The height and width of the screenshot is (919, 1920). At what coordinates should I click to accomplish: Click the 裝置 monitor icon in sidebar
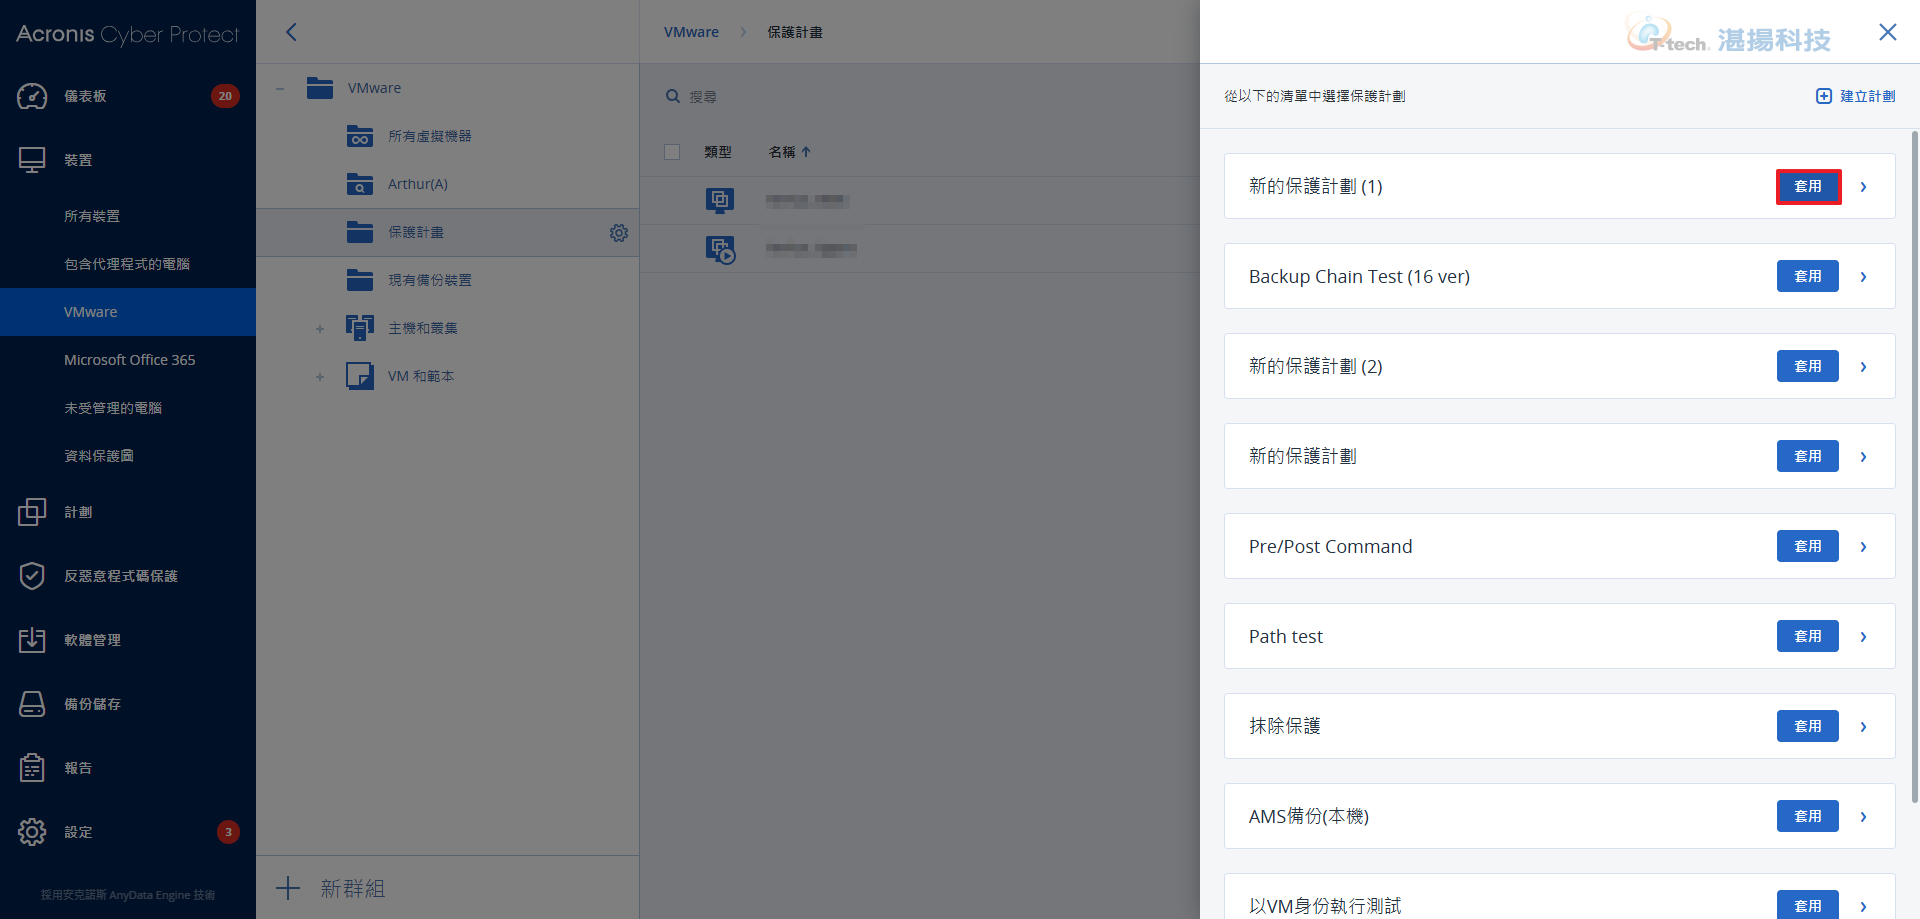click(x=32, y=160)
